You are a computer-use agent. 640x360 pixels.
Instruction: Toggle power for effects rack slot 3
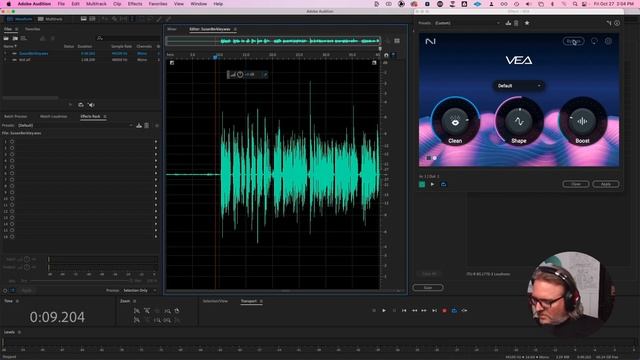[x=12, y=154]
